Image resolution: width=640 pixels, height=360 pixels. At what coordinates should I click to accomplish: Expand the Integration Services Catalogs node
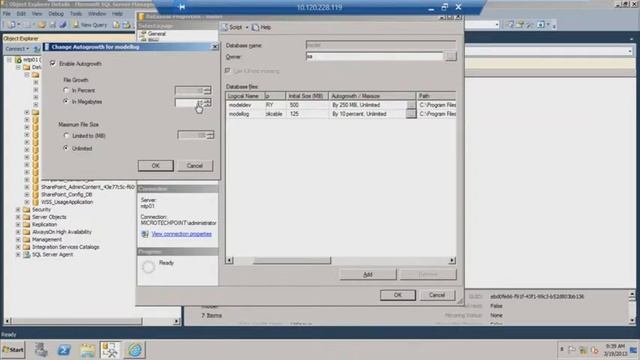point(18,247)
